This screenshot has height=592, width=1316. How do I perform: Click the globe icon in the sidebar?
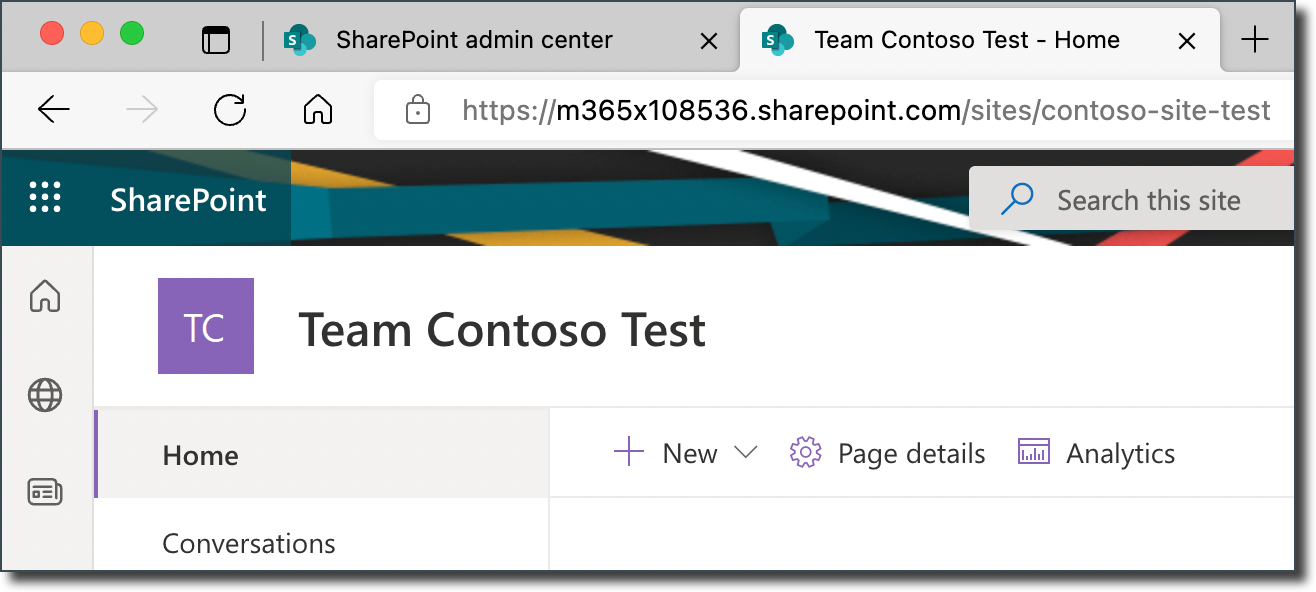click(x=46, y=394)
